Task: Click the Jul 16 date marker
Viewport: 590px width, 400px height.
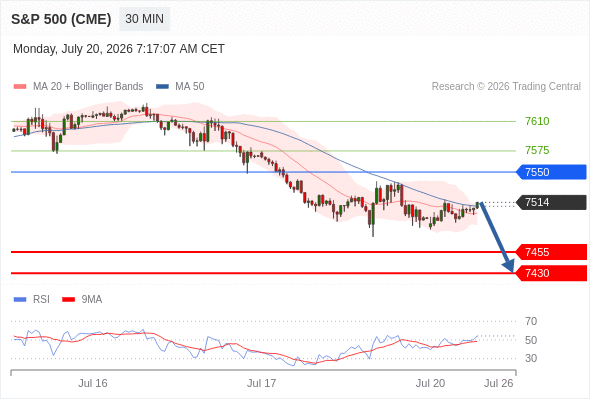Action: tap(93, 383)
